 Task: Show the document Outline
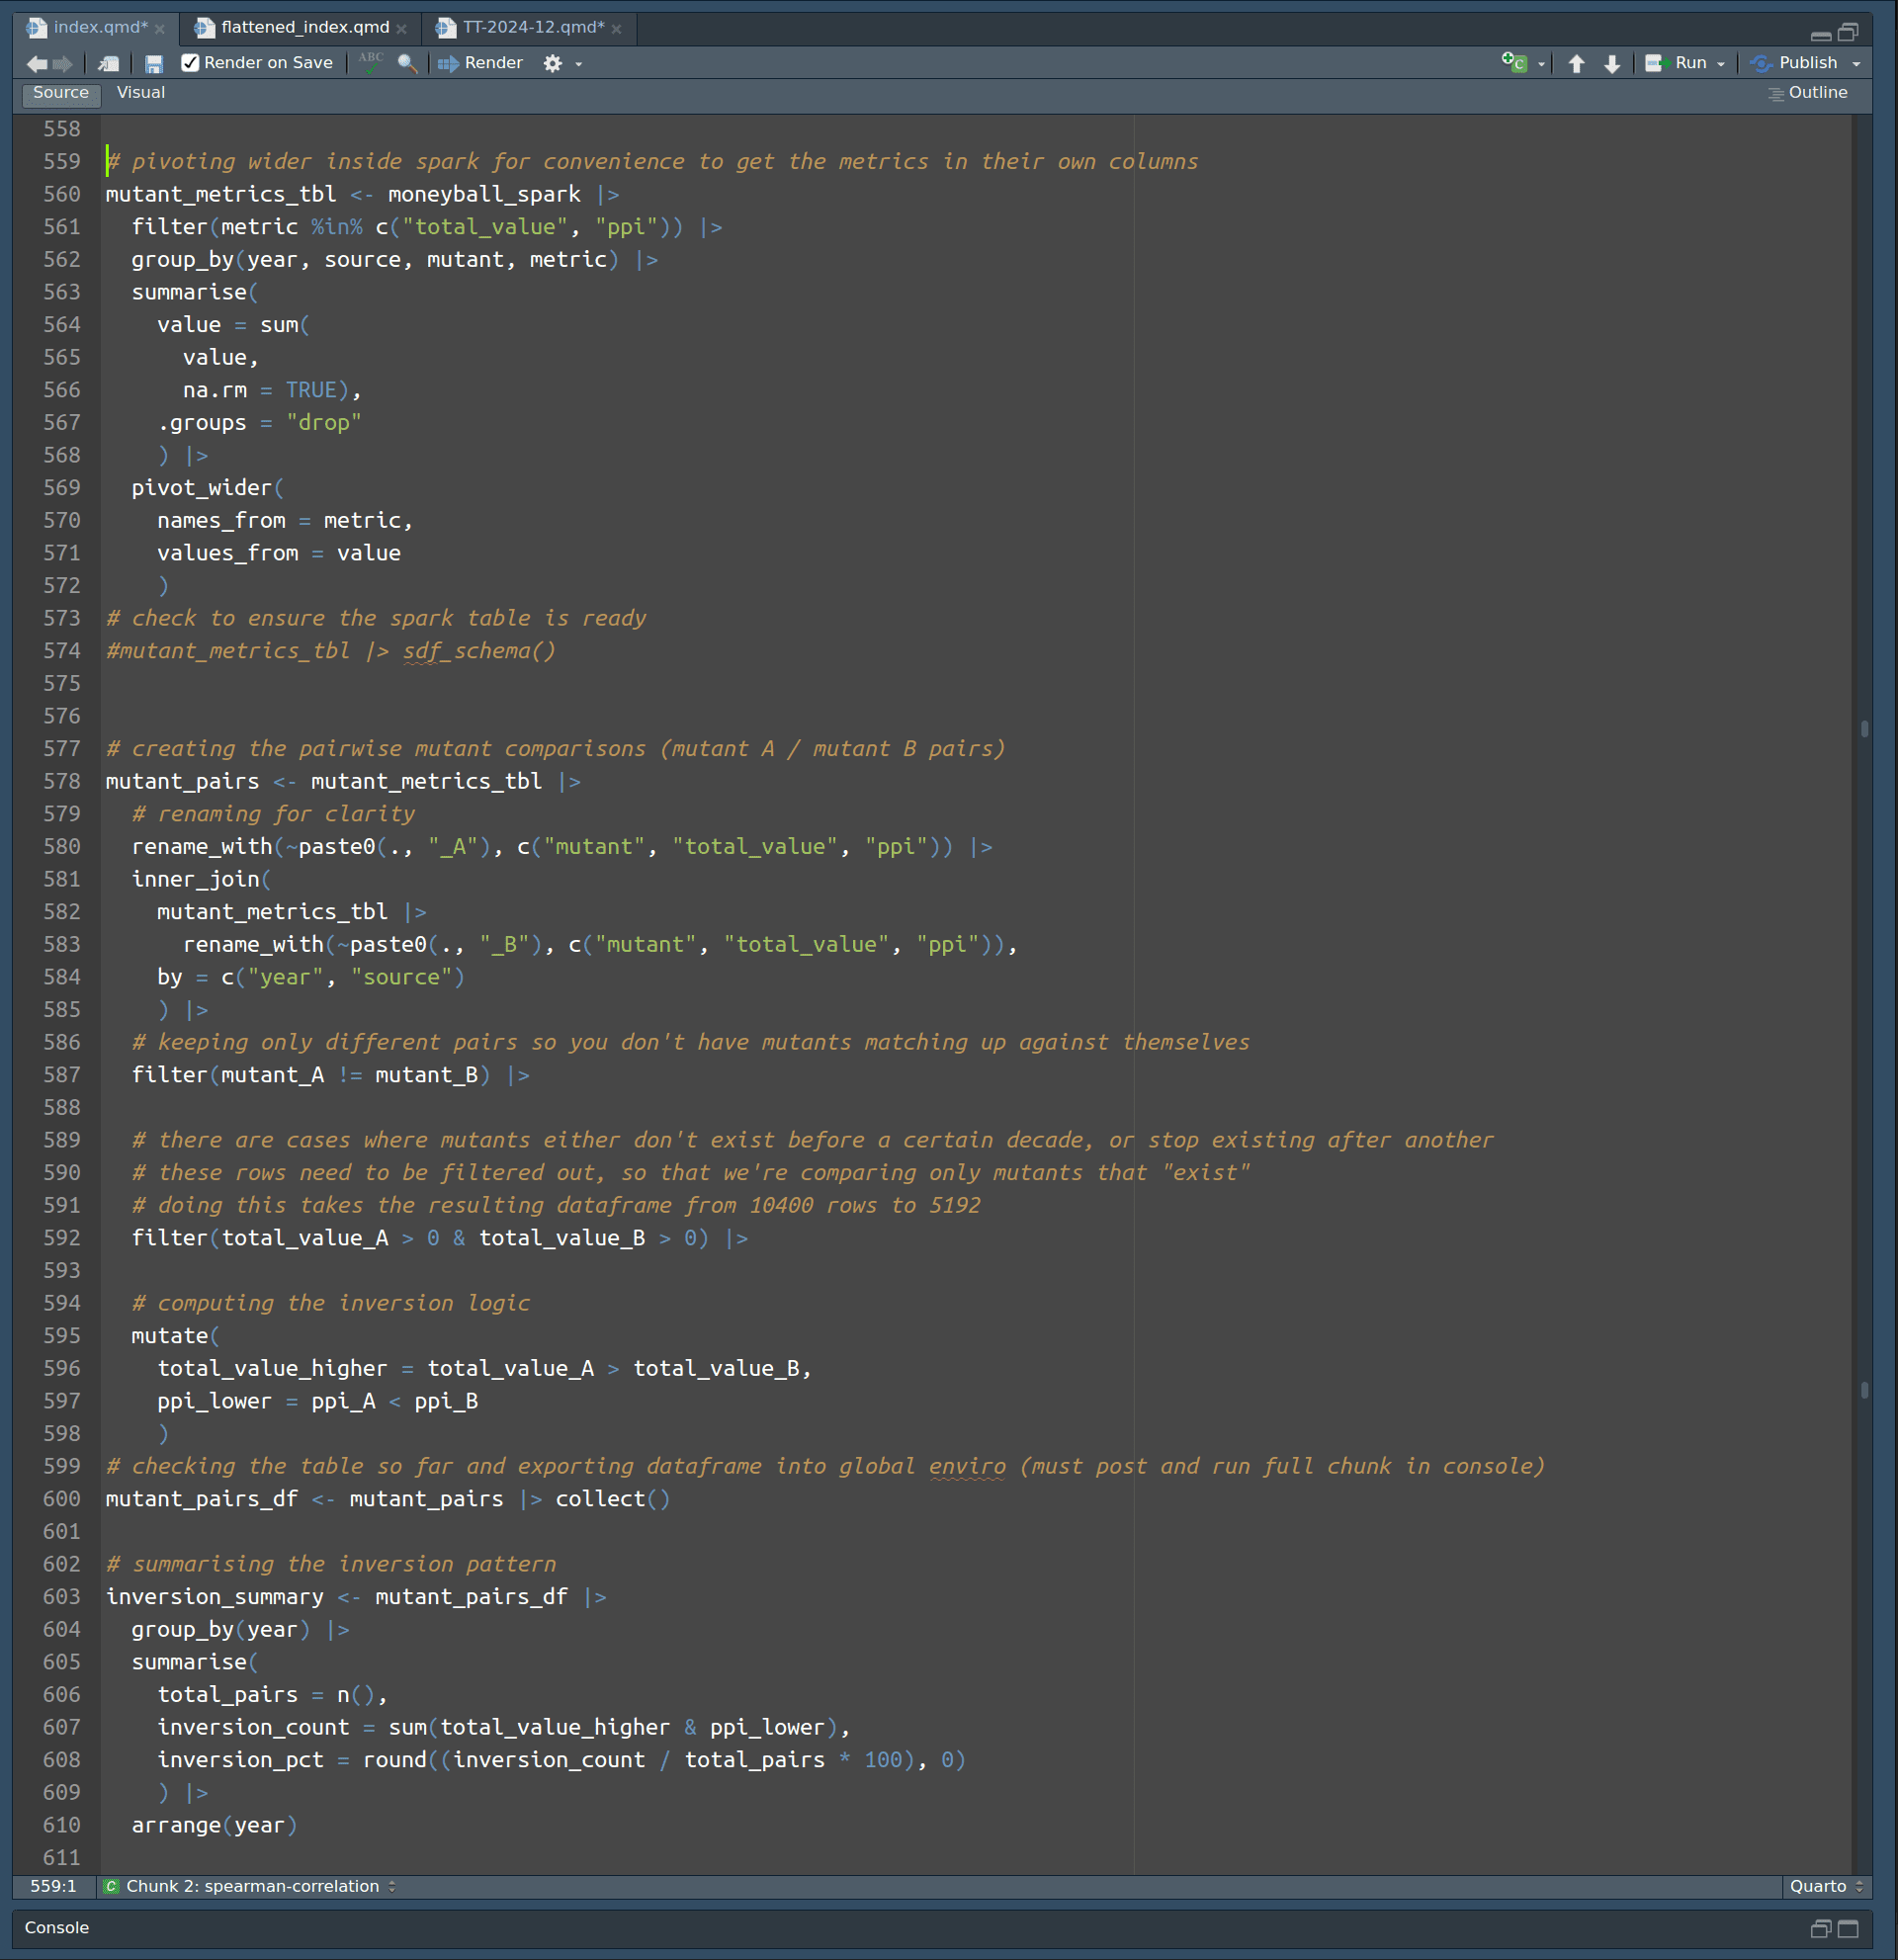pyautogui.click(x=1808, y=93)
